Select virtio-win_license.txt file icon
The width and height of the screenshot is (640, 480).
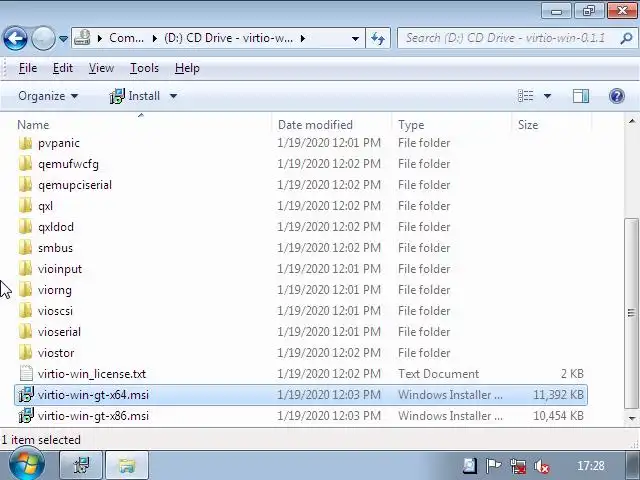pyautogui.click(x=26, y=374)
